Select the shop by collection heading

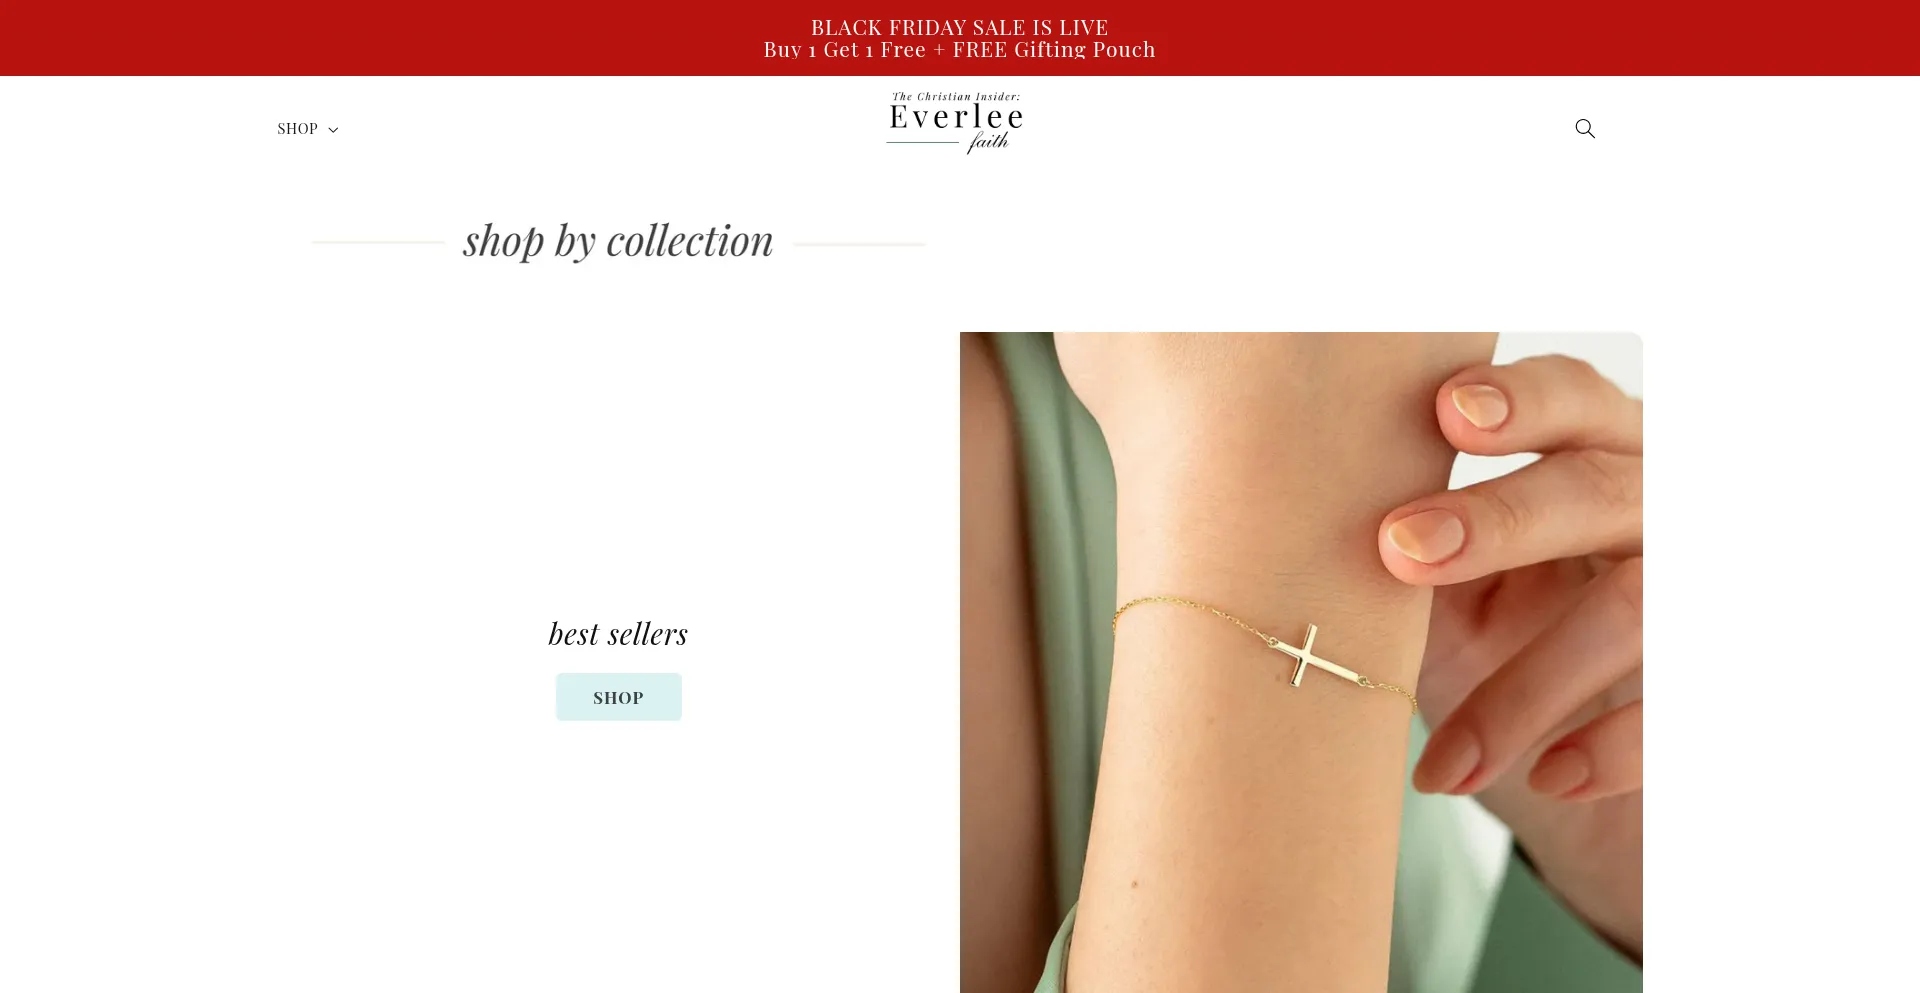618,241
